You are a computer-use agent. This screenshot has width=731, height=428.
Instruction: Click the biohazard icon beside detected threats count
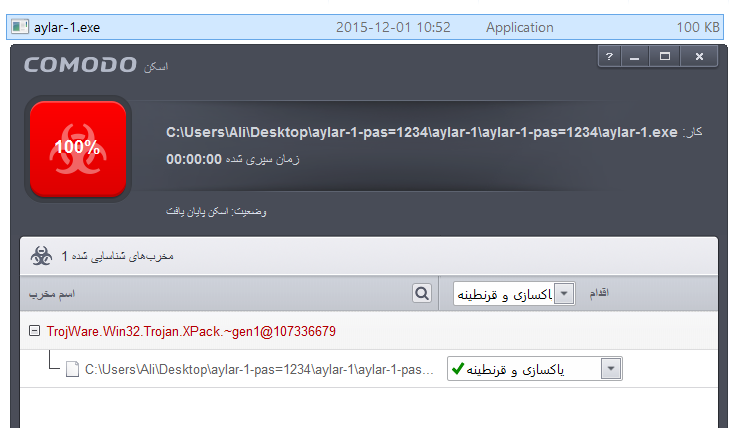coord(41,256)
